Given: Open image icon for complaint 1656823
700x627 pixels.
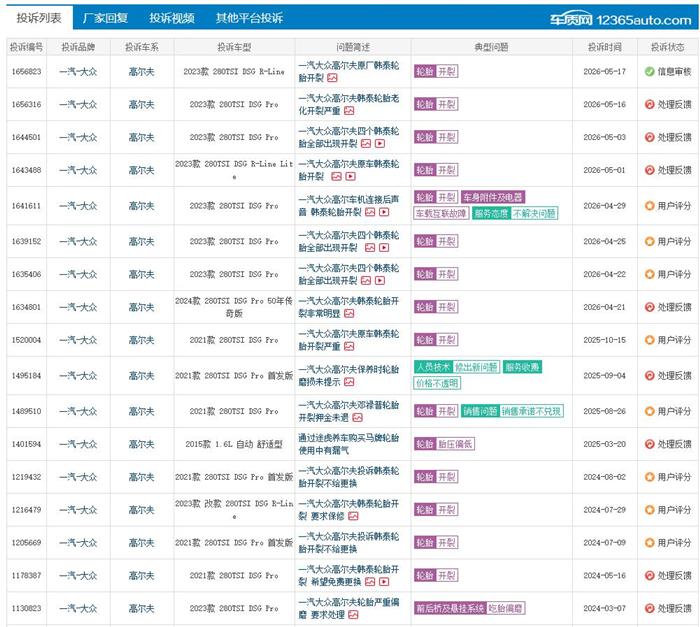Looking at the screenshot, I should pos(332,78).
